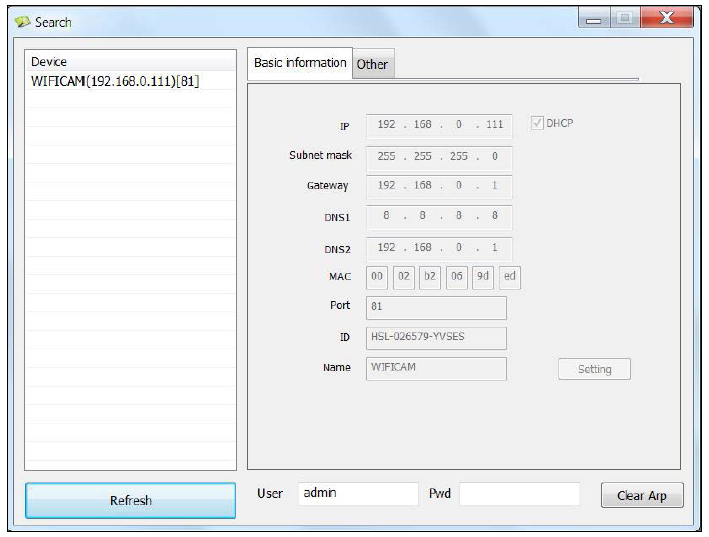Minimize the Search window
709x537 pixels.
[x=594, y=19]
